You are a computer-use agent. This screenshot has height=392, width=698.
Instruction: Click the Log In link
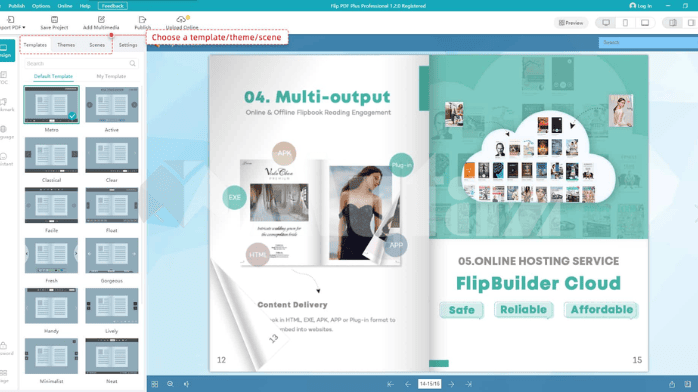641,6
